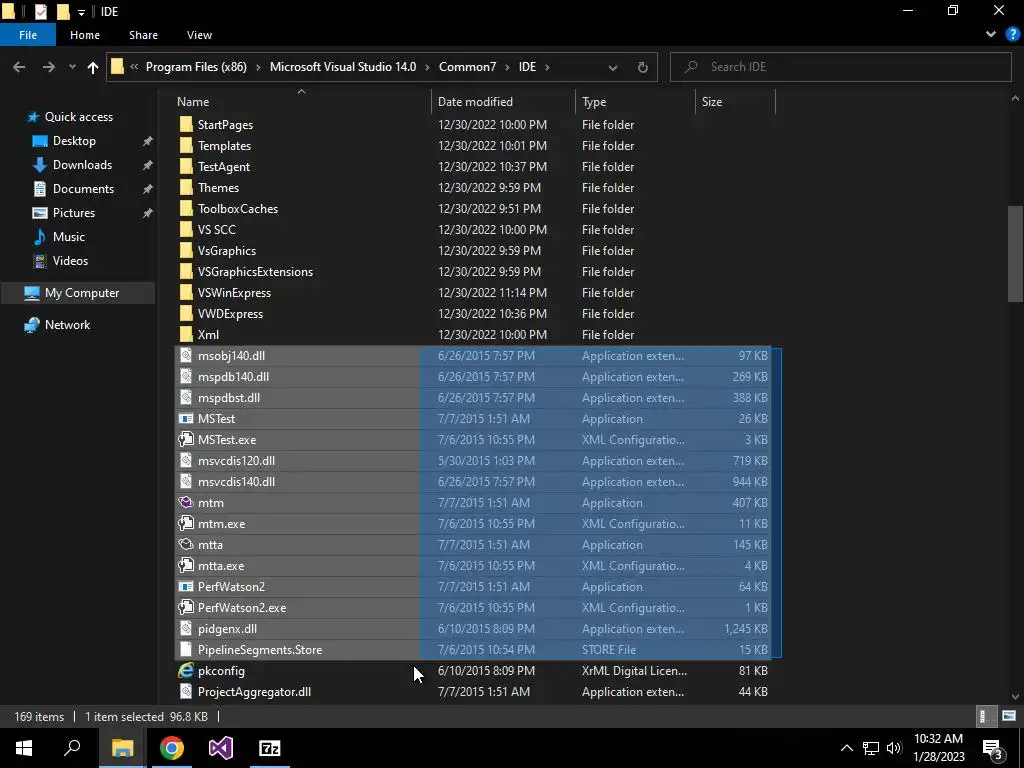This screenshot has height=768, width=1024.
Task: Click the file list vertical scrollbar thumb
Action: tap(1015, 253)
